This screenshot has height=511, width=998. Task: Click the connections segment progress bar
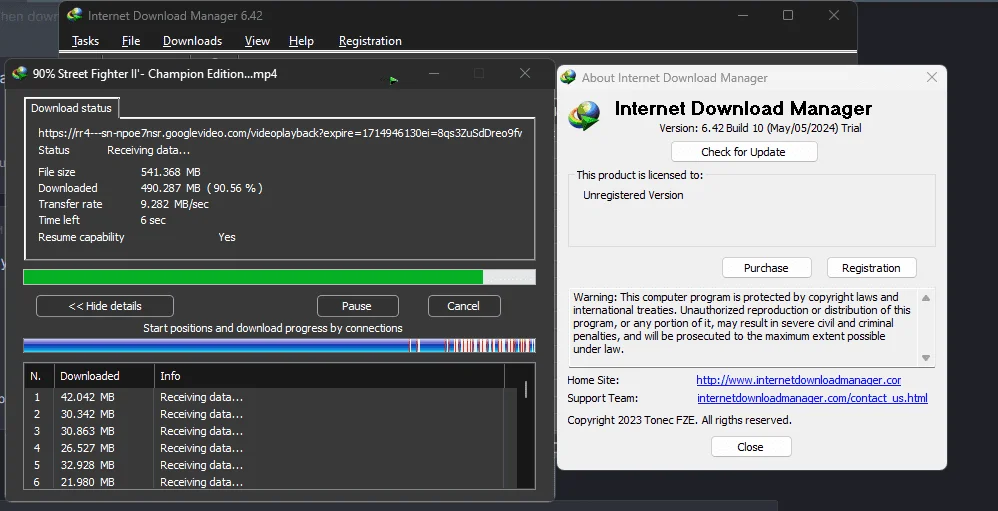(279, 346)
